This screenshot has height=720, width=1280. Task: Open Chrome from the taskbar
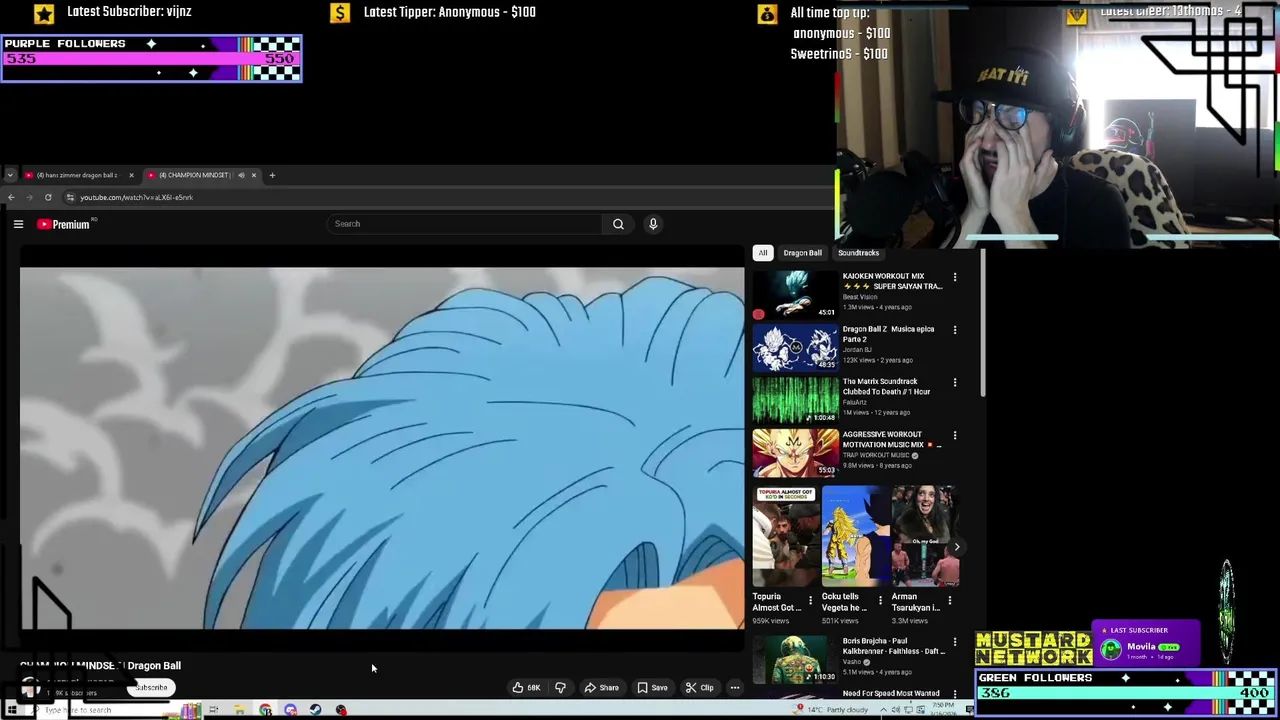tap(265, 710)
